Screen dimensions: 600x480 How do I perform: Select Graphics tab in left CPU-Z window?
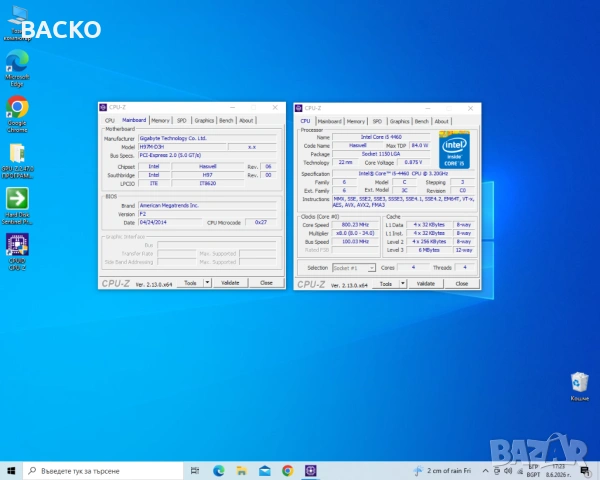tap(204, 121)
